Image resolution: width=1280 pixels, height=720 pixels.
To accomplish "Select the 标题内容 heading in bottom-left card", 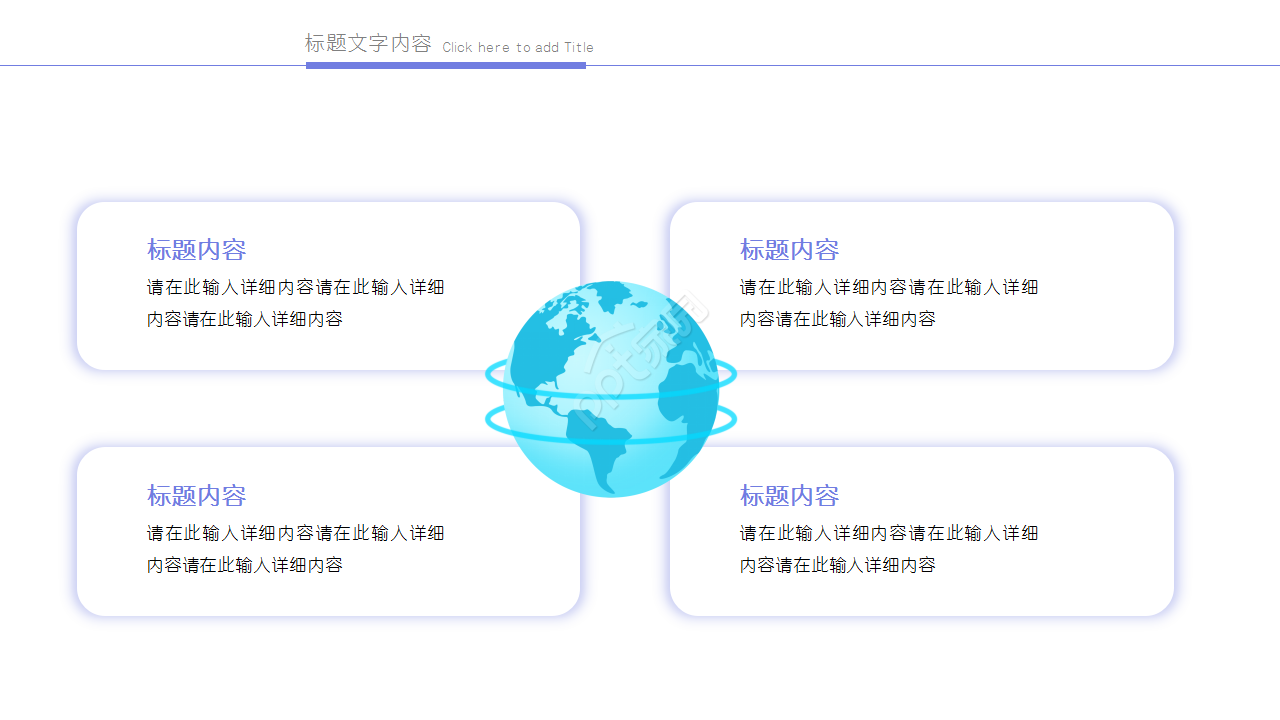I will pos(197,495).
